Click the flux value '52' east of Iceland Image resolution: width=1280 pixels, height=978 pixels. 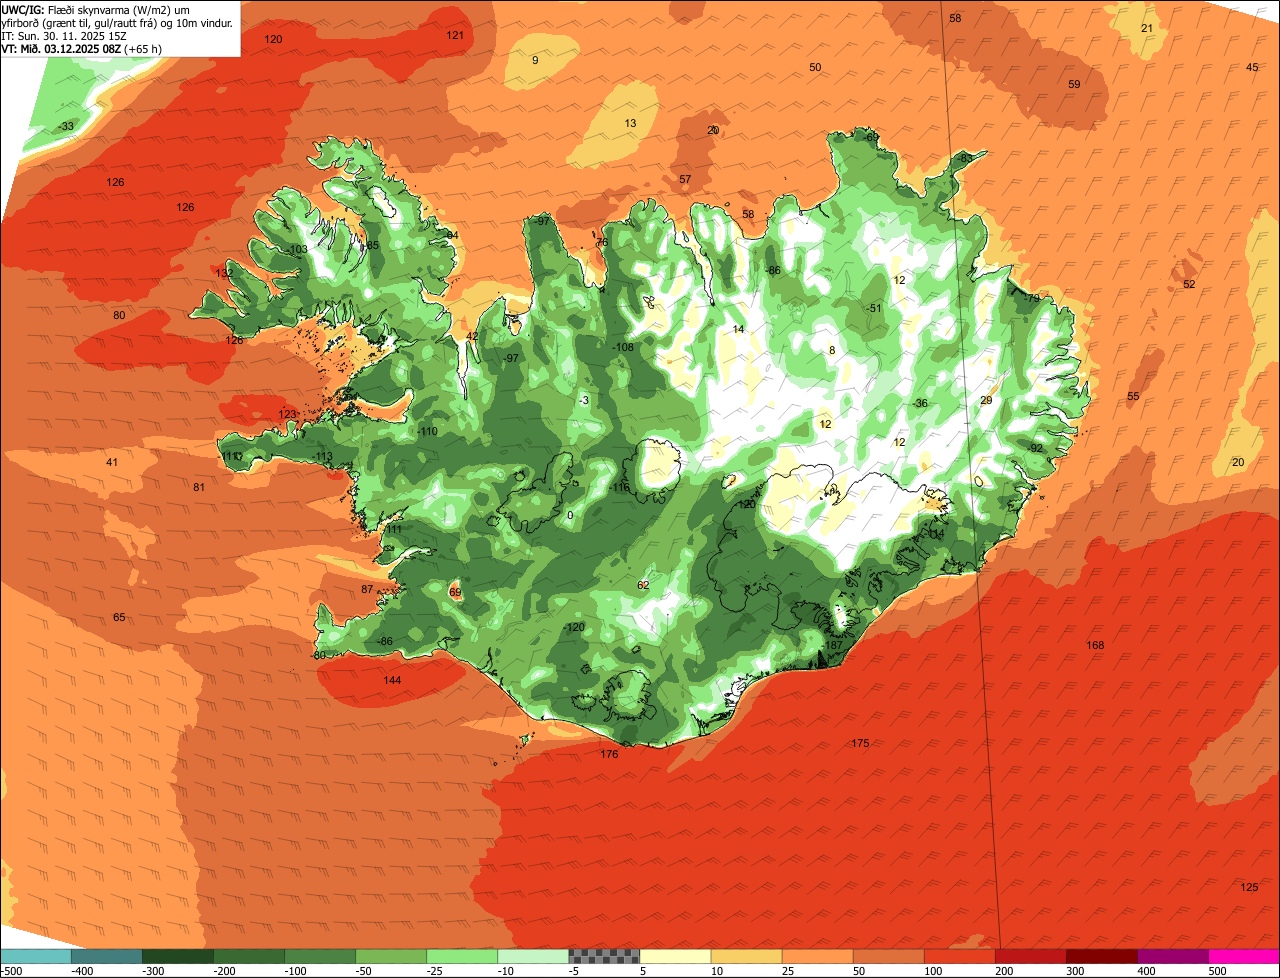click(1189, 284)
